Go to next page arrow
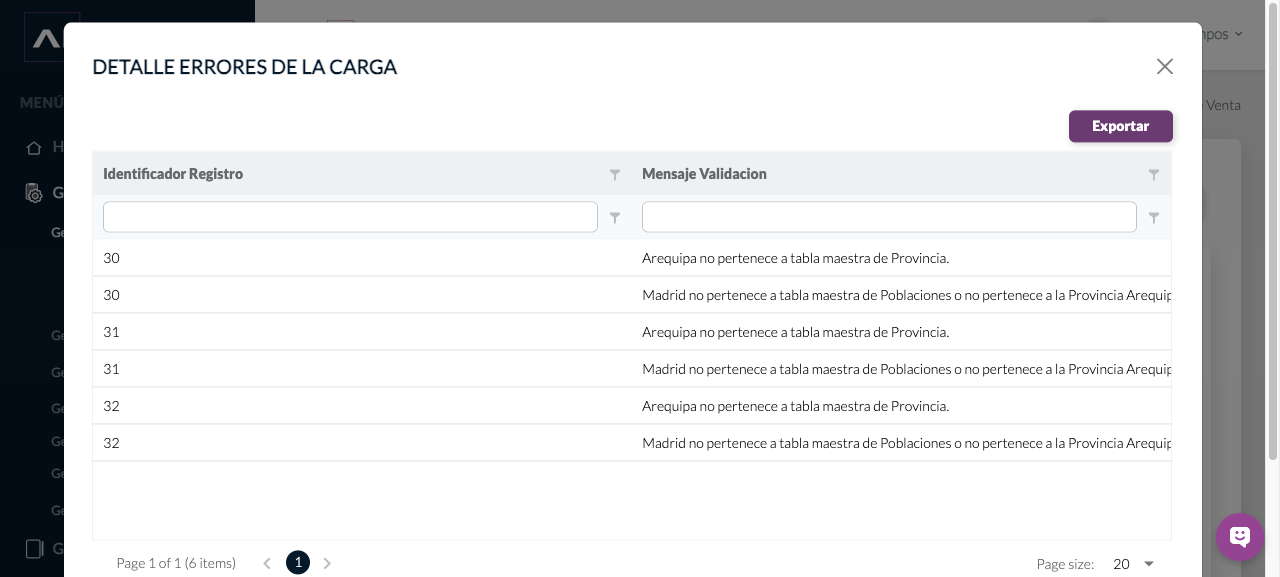 [x=327, y=563]
